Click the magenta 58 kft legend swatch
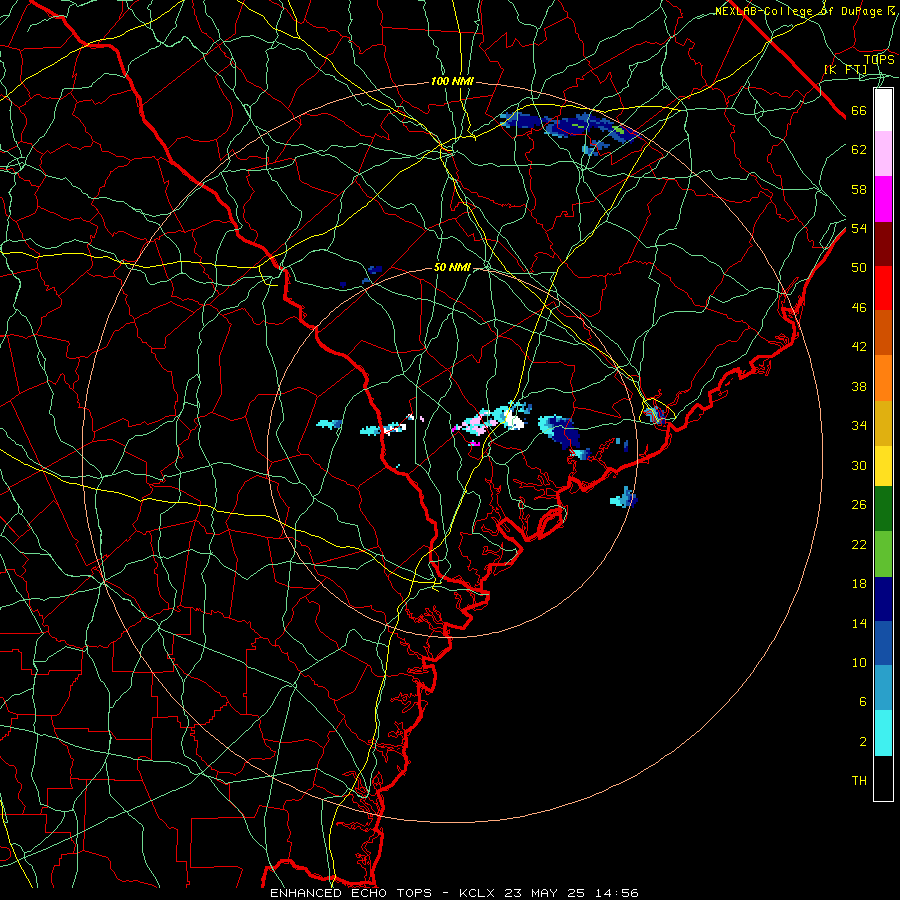 coord(883,199)
